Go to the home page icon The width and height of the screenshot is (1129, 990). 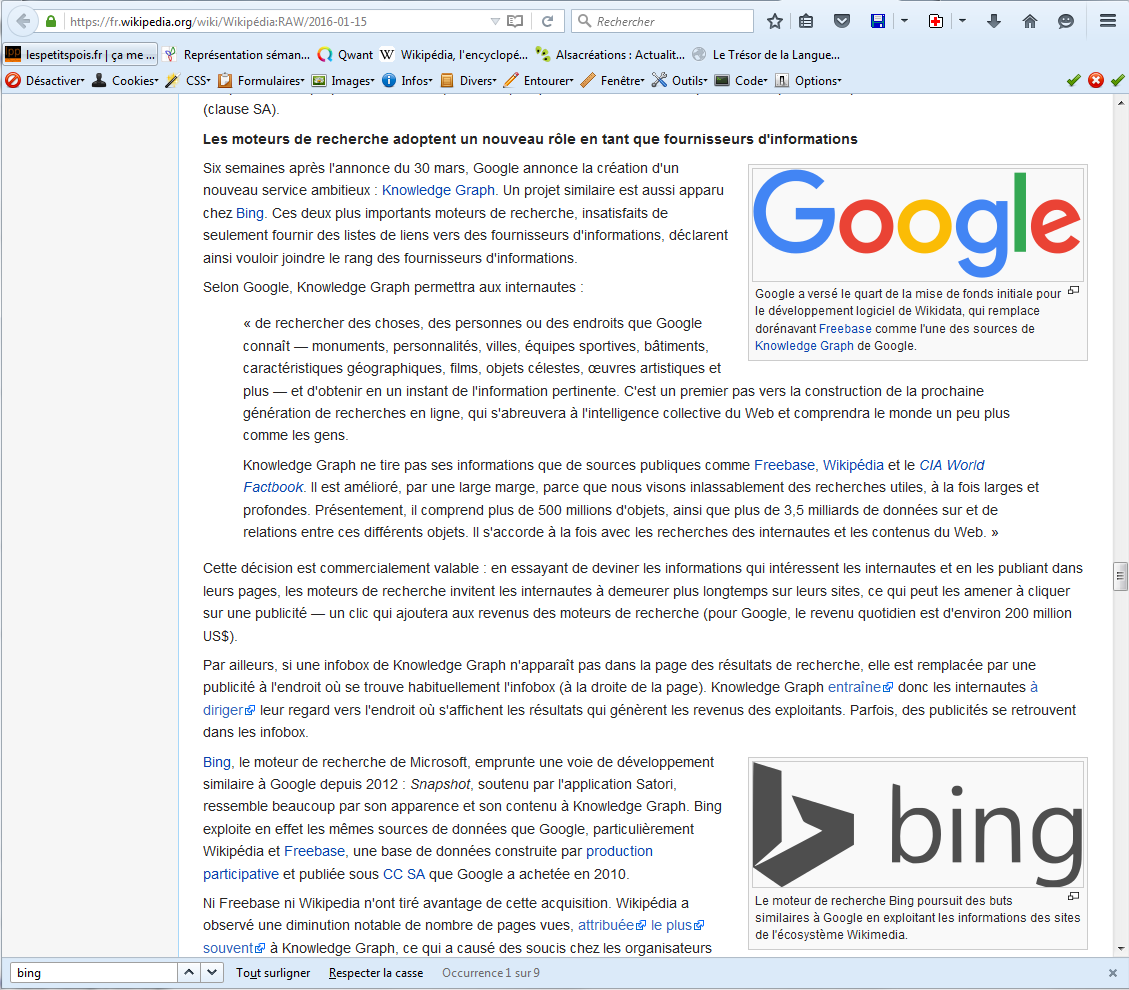pyautogui.click(x=1030, y=21)
